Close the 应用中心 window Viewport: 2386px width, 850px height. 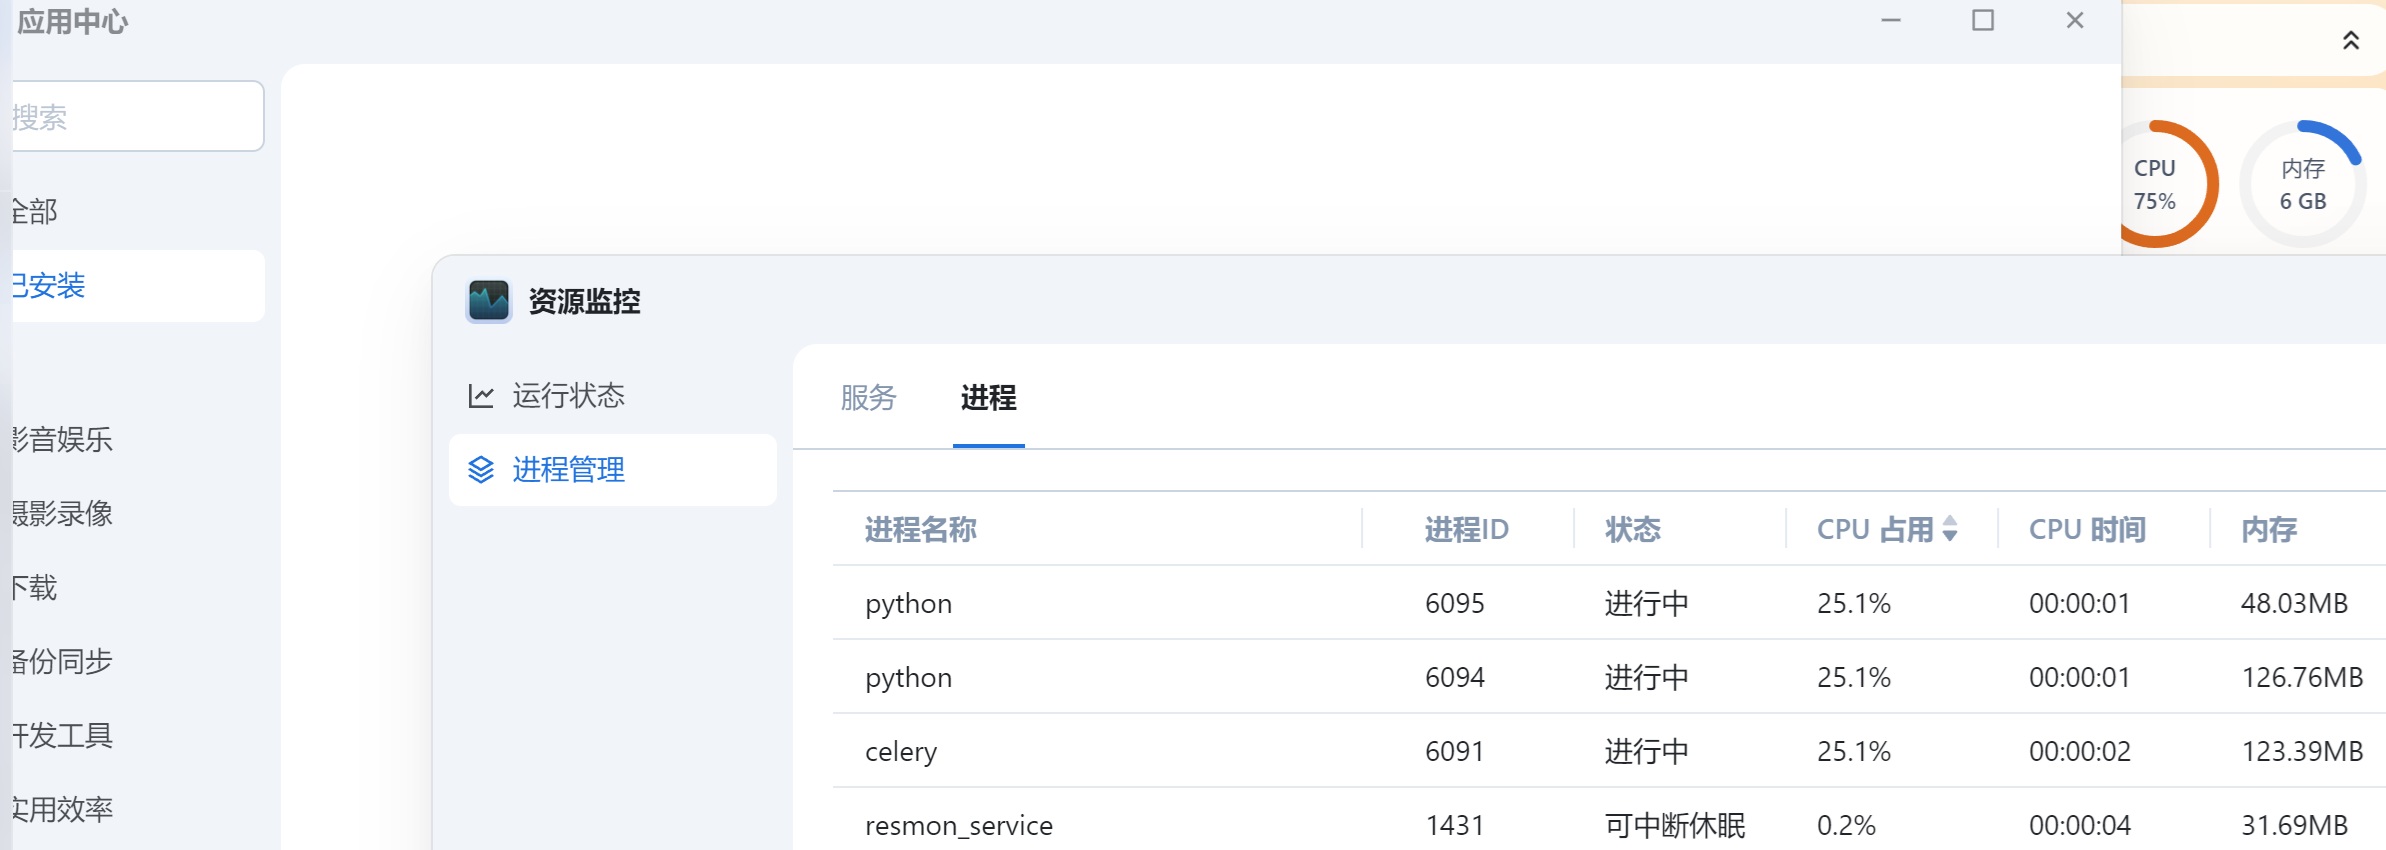pyautogui.click(x=2075, y=20)
